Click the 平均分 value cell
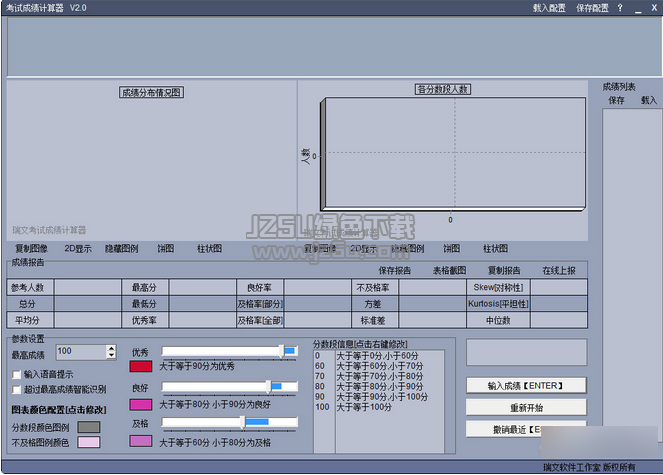This screenshot has height=475, width=663. (88, 320)
